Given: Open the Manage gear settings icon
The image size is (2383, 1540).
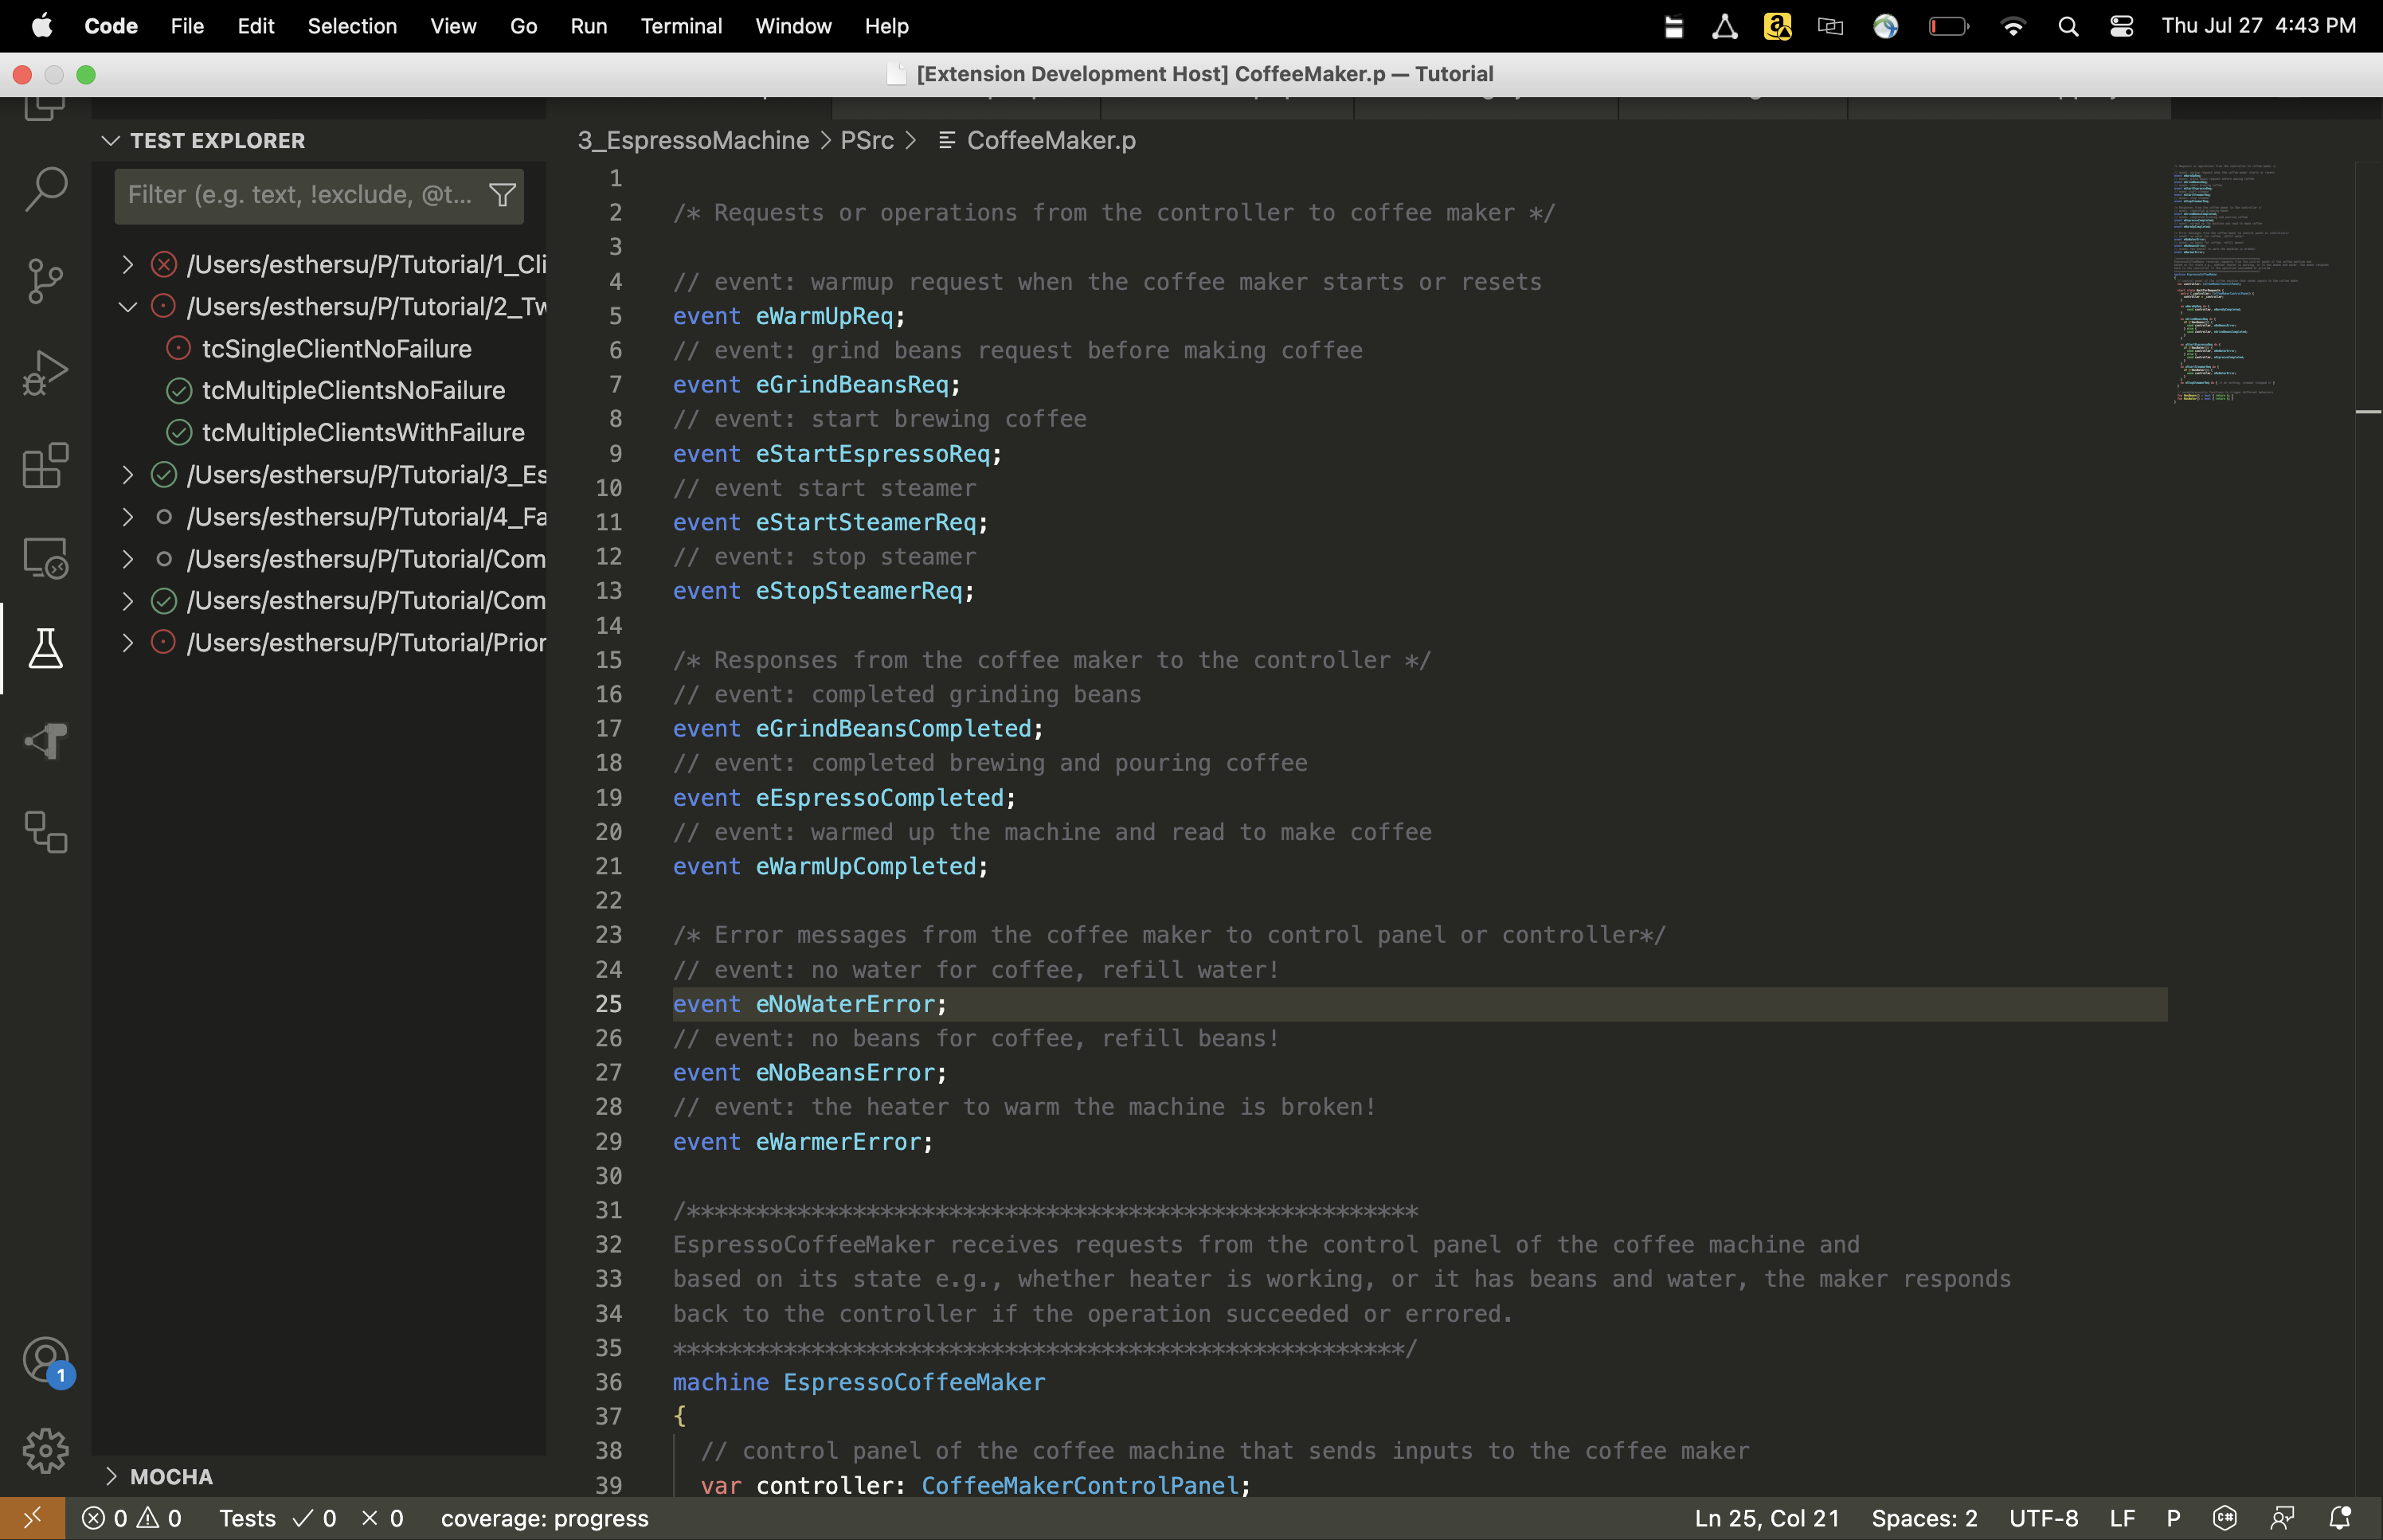Looking at the screenshot, I should [x=45, y=1450].
